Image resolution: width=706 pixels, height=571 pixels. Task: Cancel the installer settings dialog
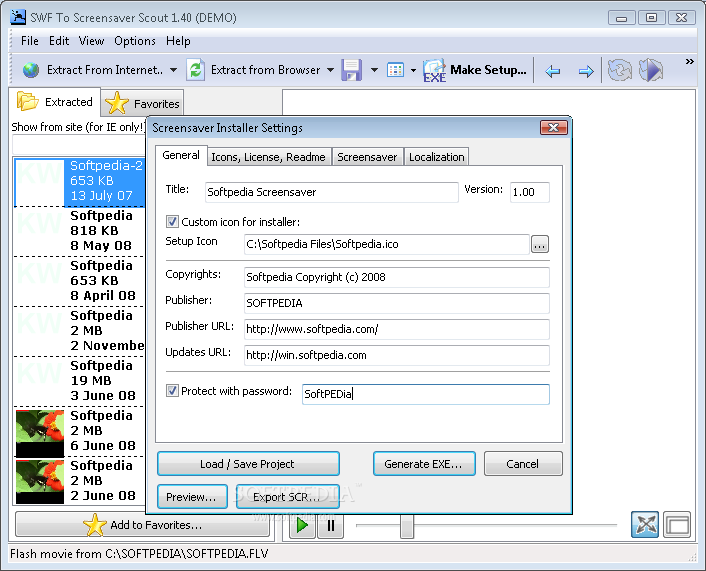(x=523, y=464)
